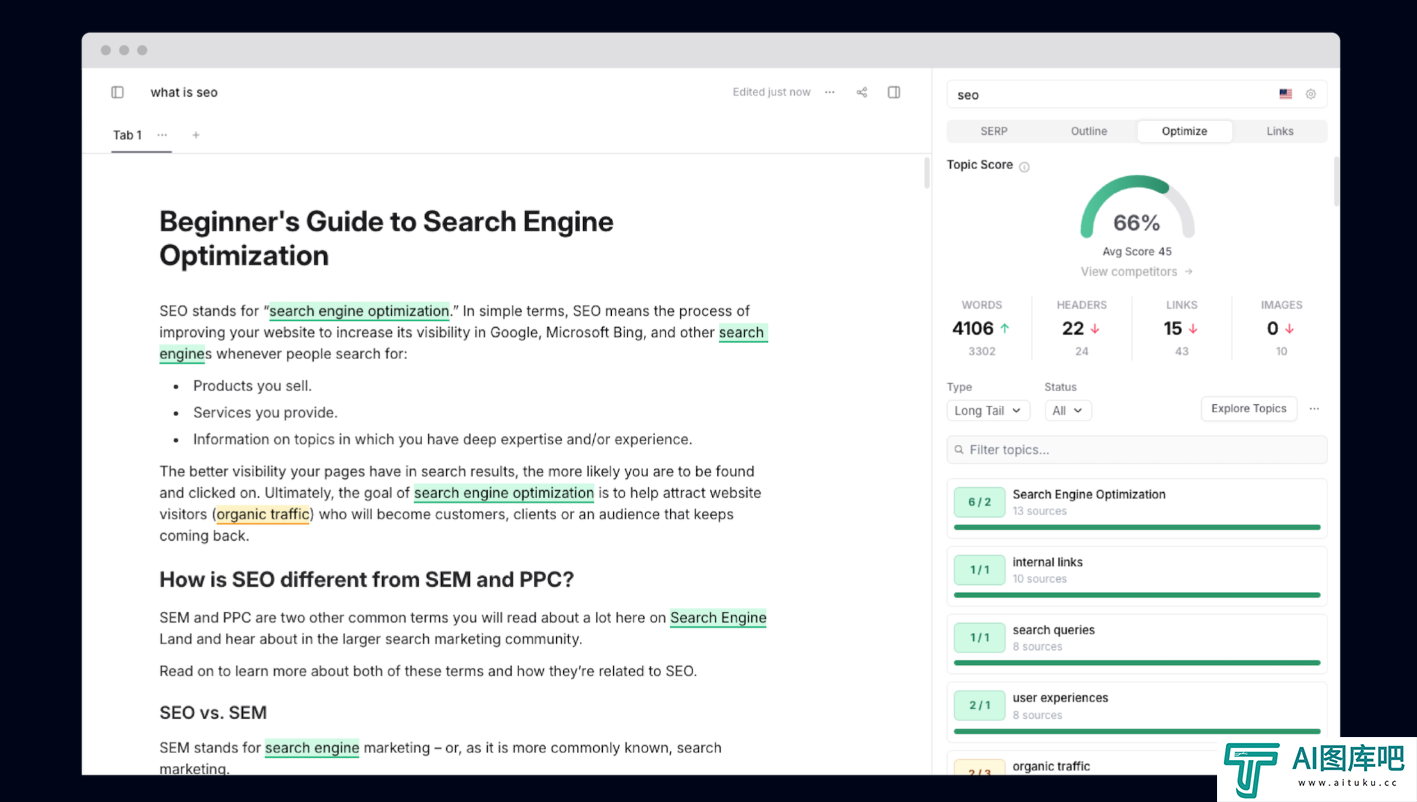
Task: Click the right panel vertical scrollbar
Action: pos(1336,180)
